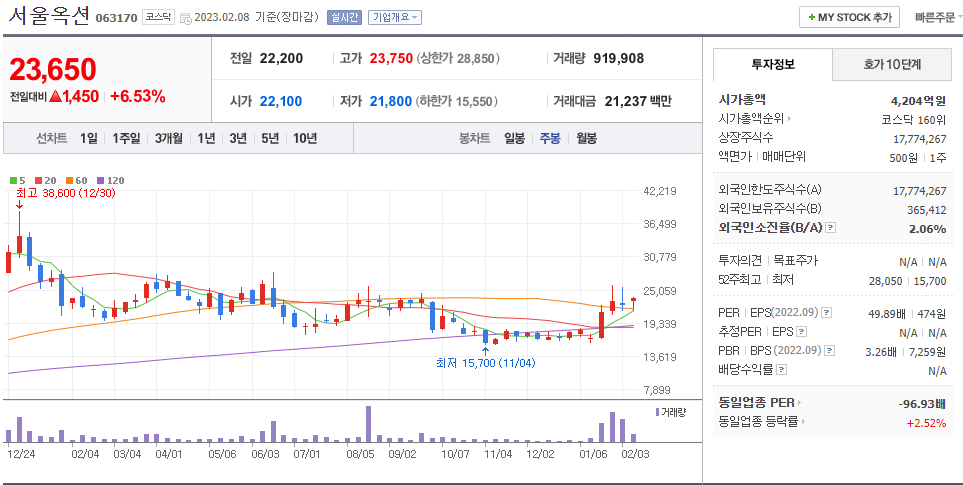Click the 실시간 badge button
Image resolution: width=963 pixels, height=485 pixels.
pos(345,17)
